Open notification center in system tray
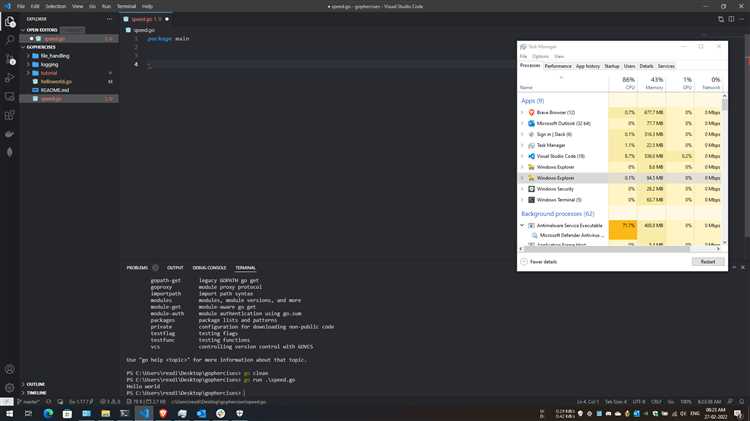Viewport: 750px width, 421px height. coord(738,413)
